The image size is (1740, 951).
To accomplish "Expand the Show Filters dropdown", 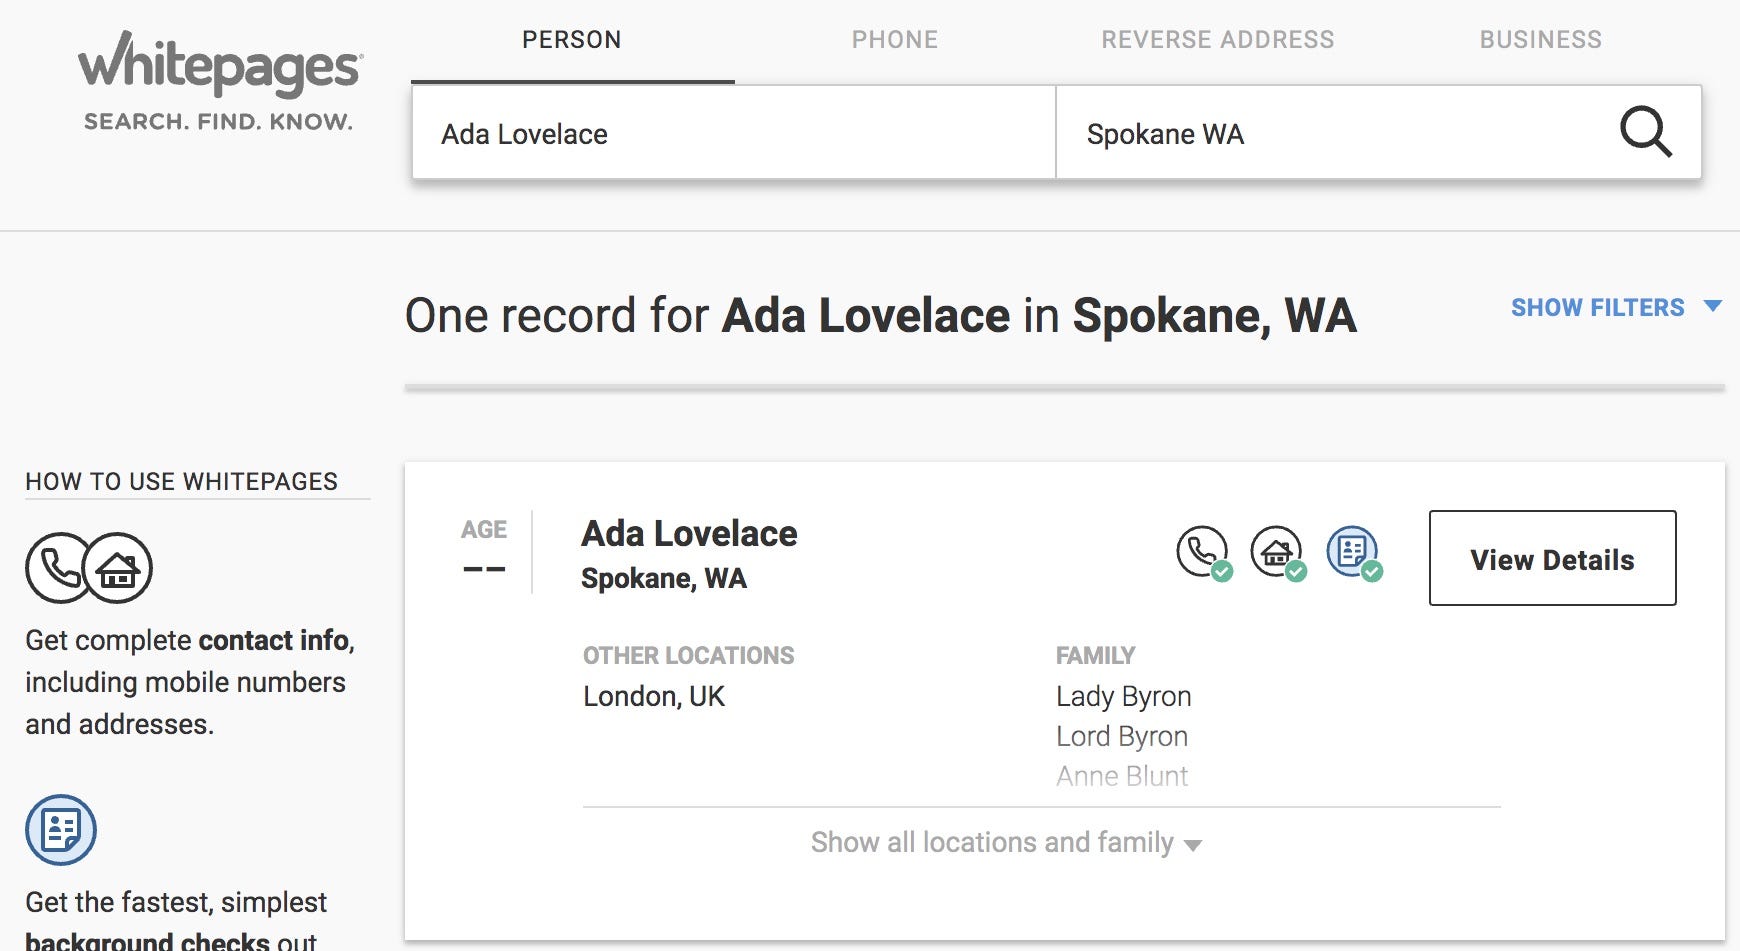I will [1616, 307].
